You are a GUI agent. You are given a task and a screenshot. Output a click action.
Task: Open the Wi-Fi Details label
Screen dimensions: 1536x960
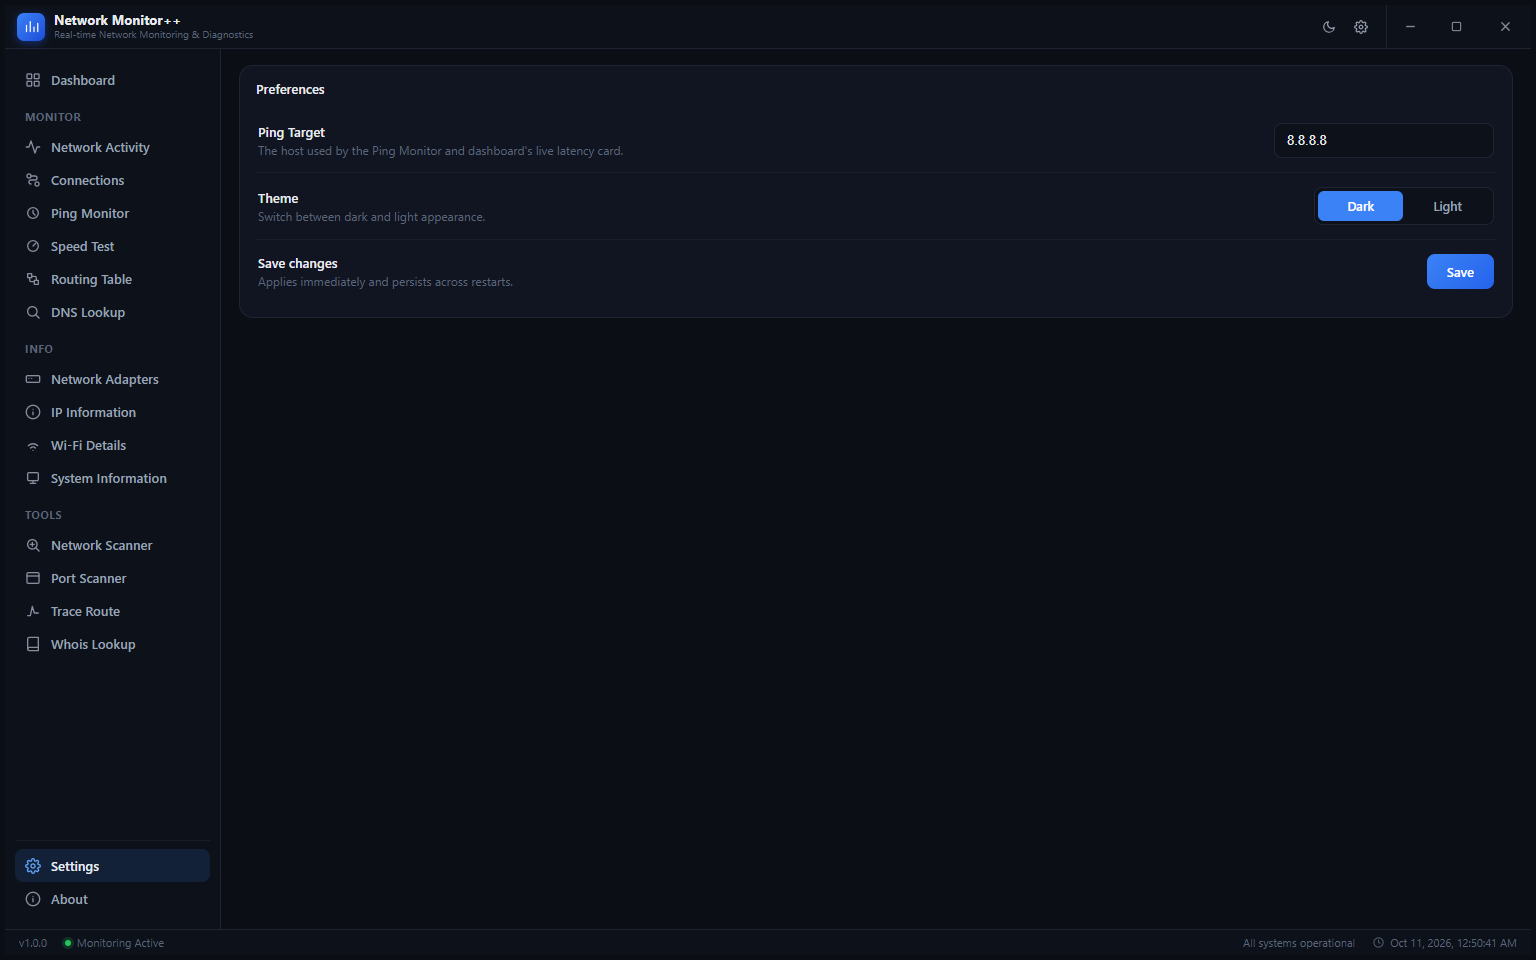[x=88, y=445]
